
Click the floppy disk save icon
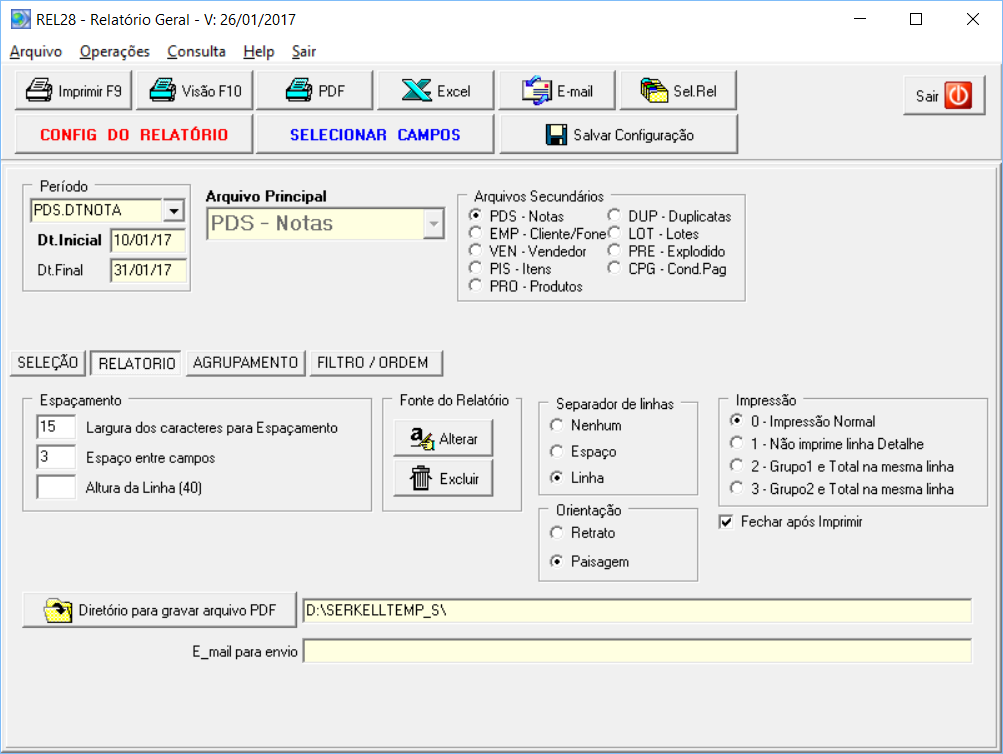(x=556, y=135)
